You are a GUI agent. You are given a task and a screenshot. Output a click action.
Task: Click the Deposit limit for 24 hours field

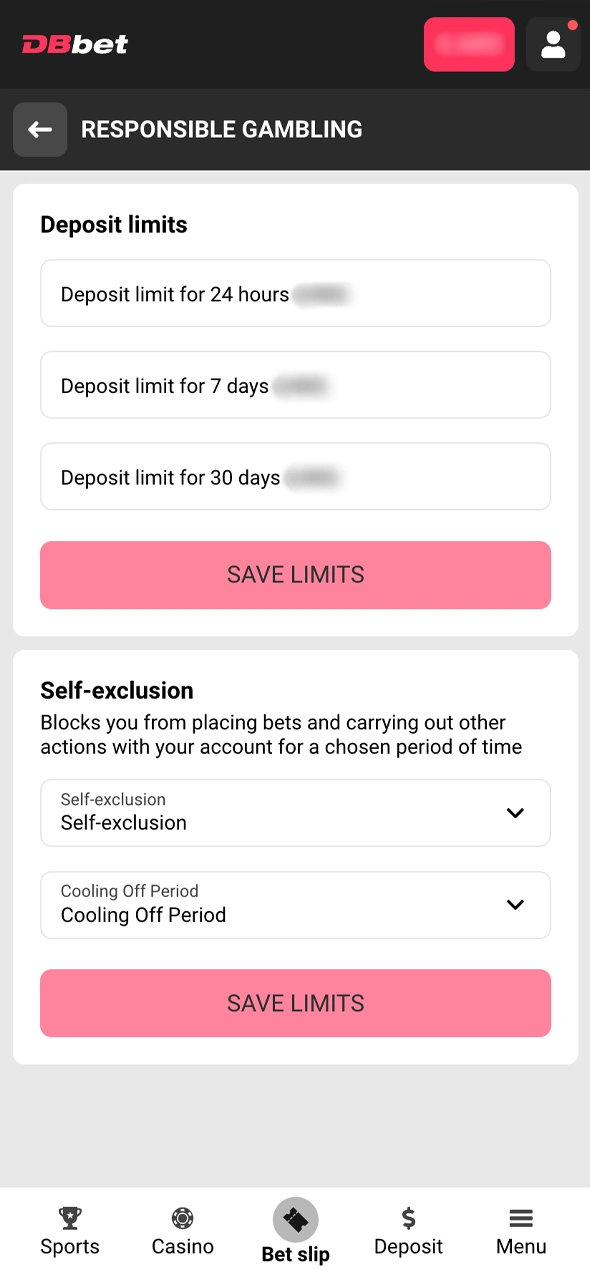(x=295, y=293)
